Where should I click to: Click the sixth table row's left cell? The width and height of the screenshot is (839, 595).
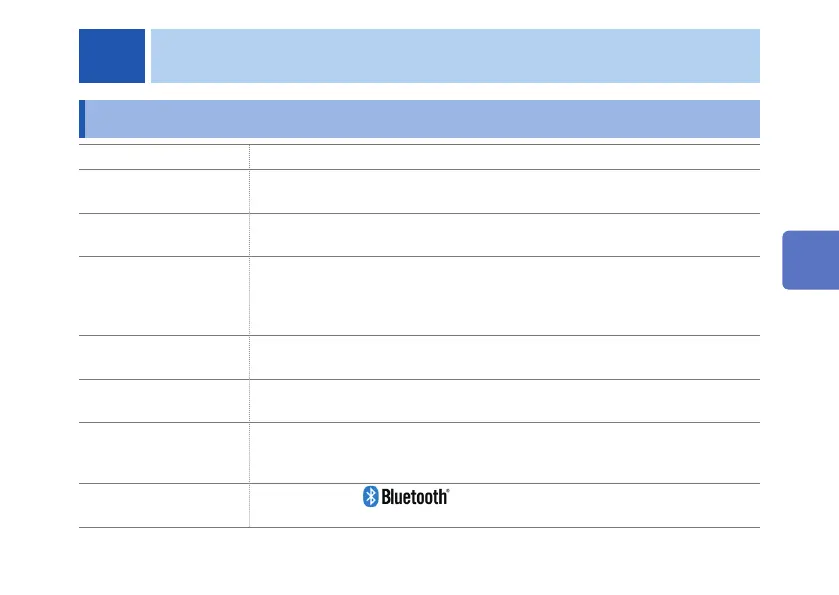pos(164,400)
